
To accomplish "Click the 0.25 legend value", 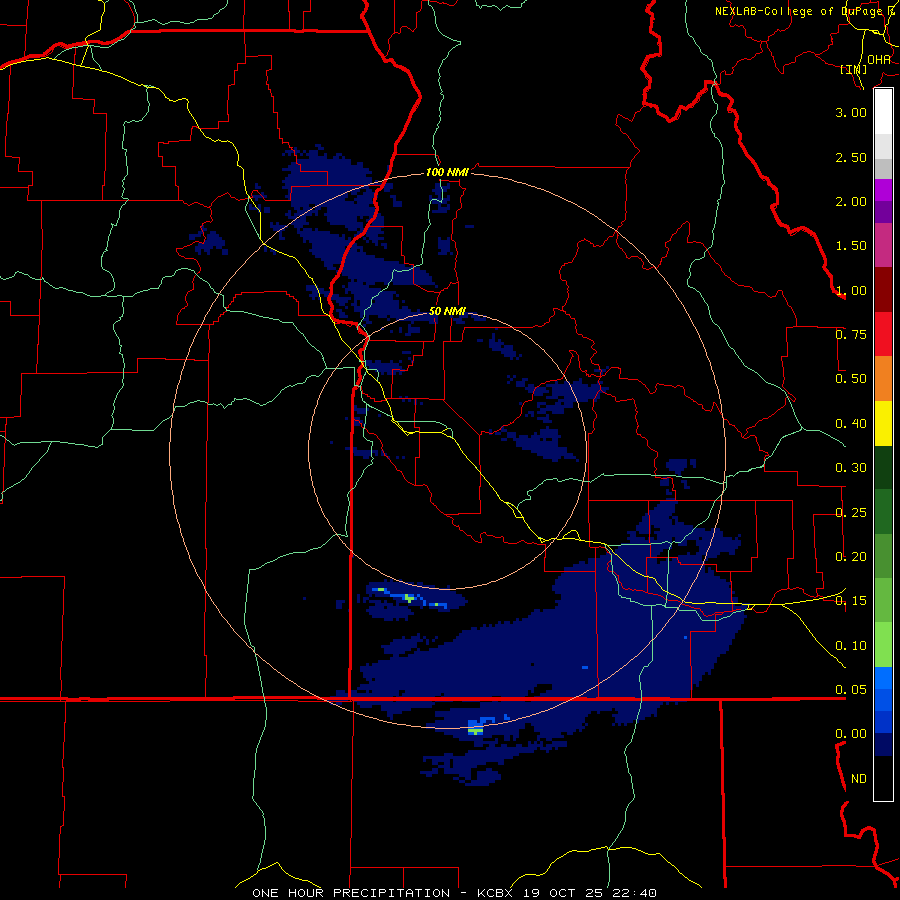I will [851, 513].
